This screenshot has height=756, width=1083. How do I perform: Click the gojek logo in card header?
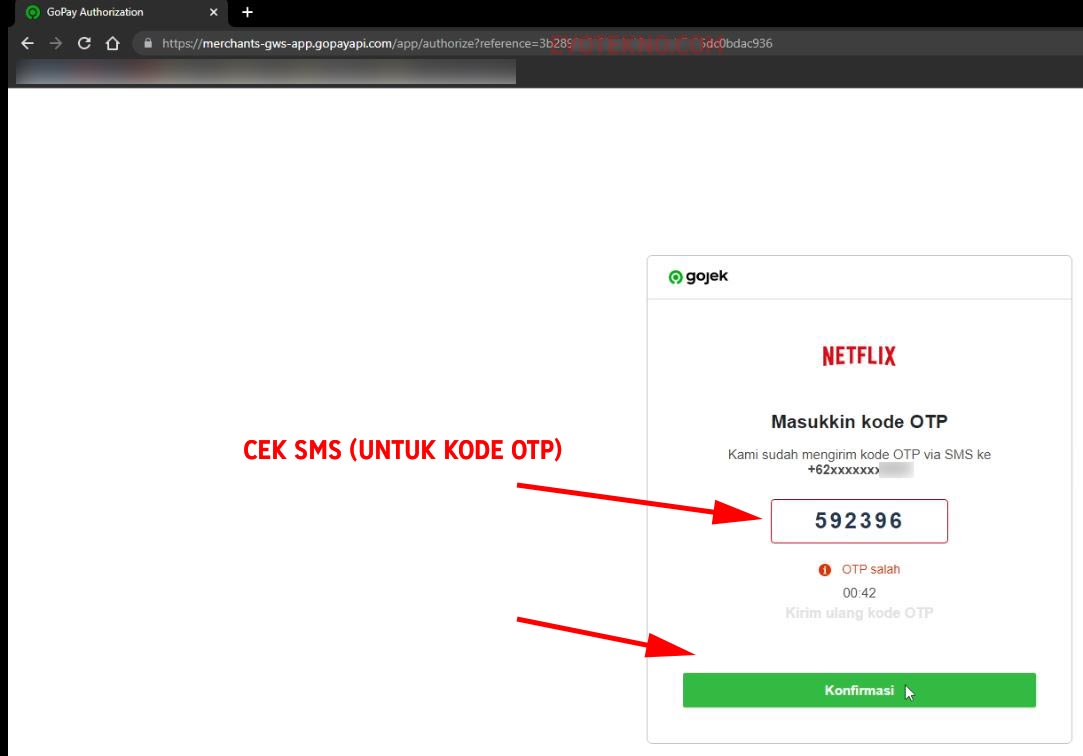point(698,277)
